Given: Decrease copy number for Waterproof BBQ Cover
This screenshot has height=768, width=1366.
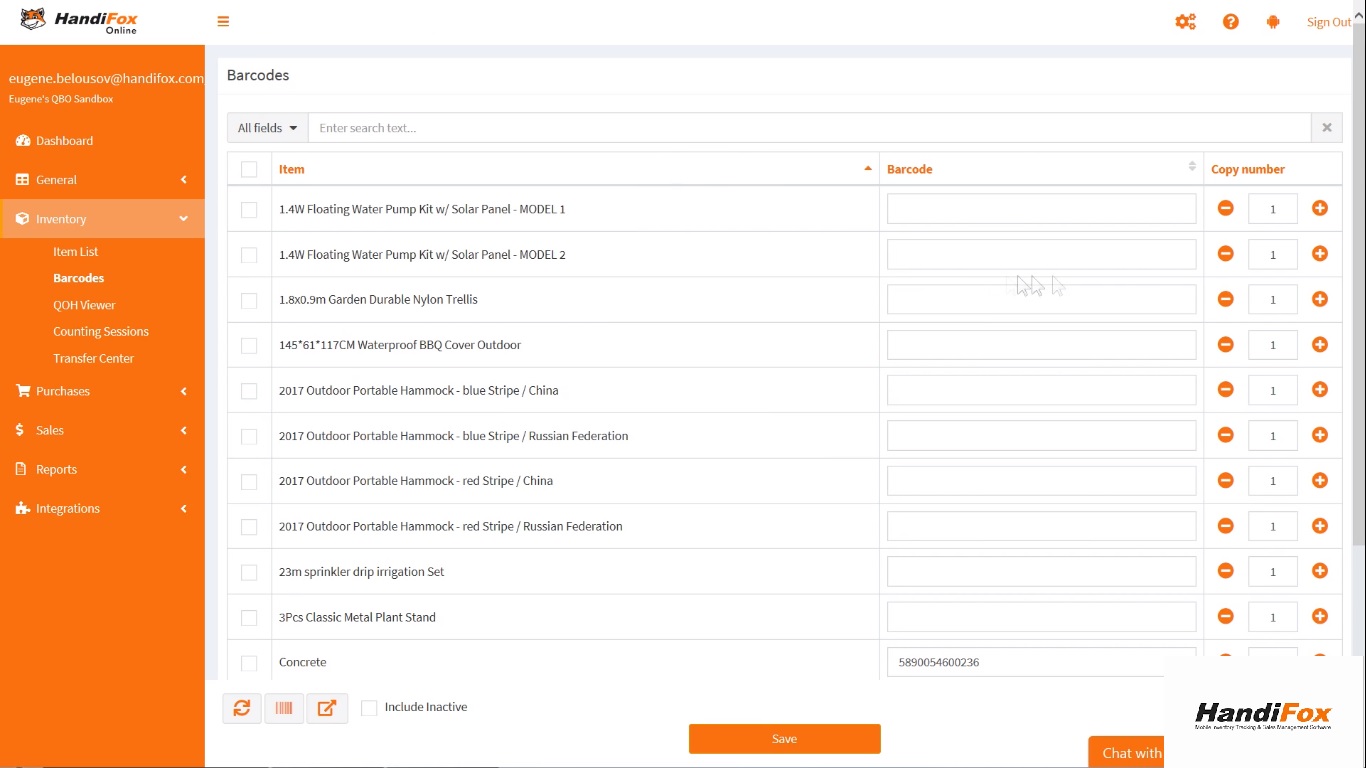Looking at the screenshot, I should [1225, 345].
